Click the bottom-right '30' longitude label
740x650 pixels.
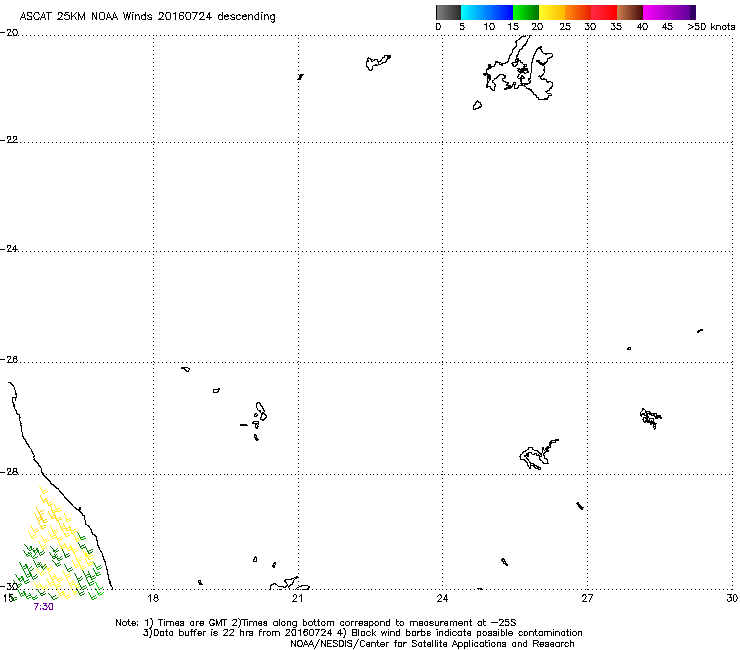[732, 598]
